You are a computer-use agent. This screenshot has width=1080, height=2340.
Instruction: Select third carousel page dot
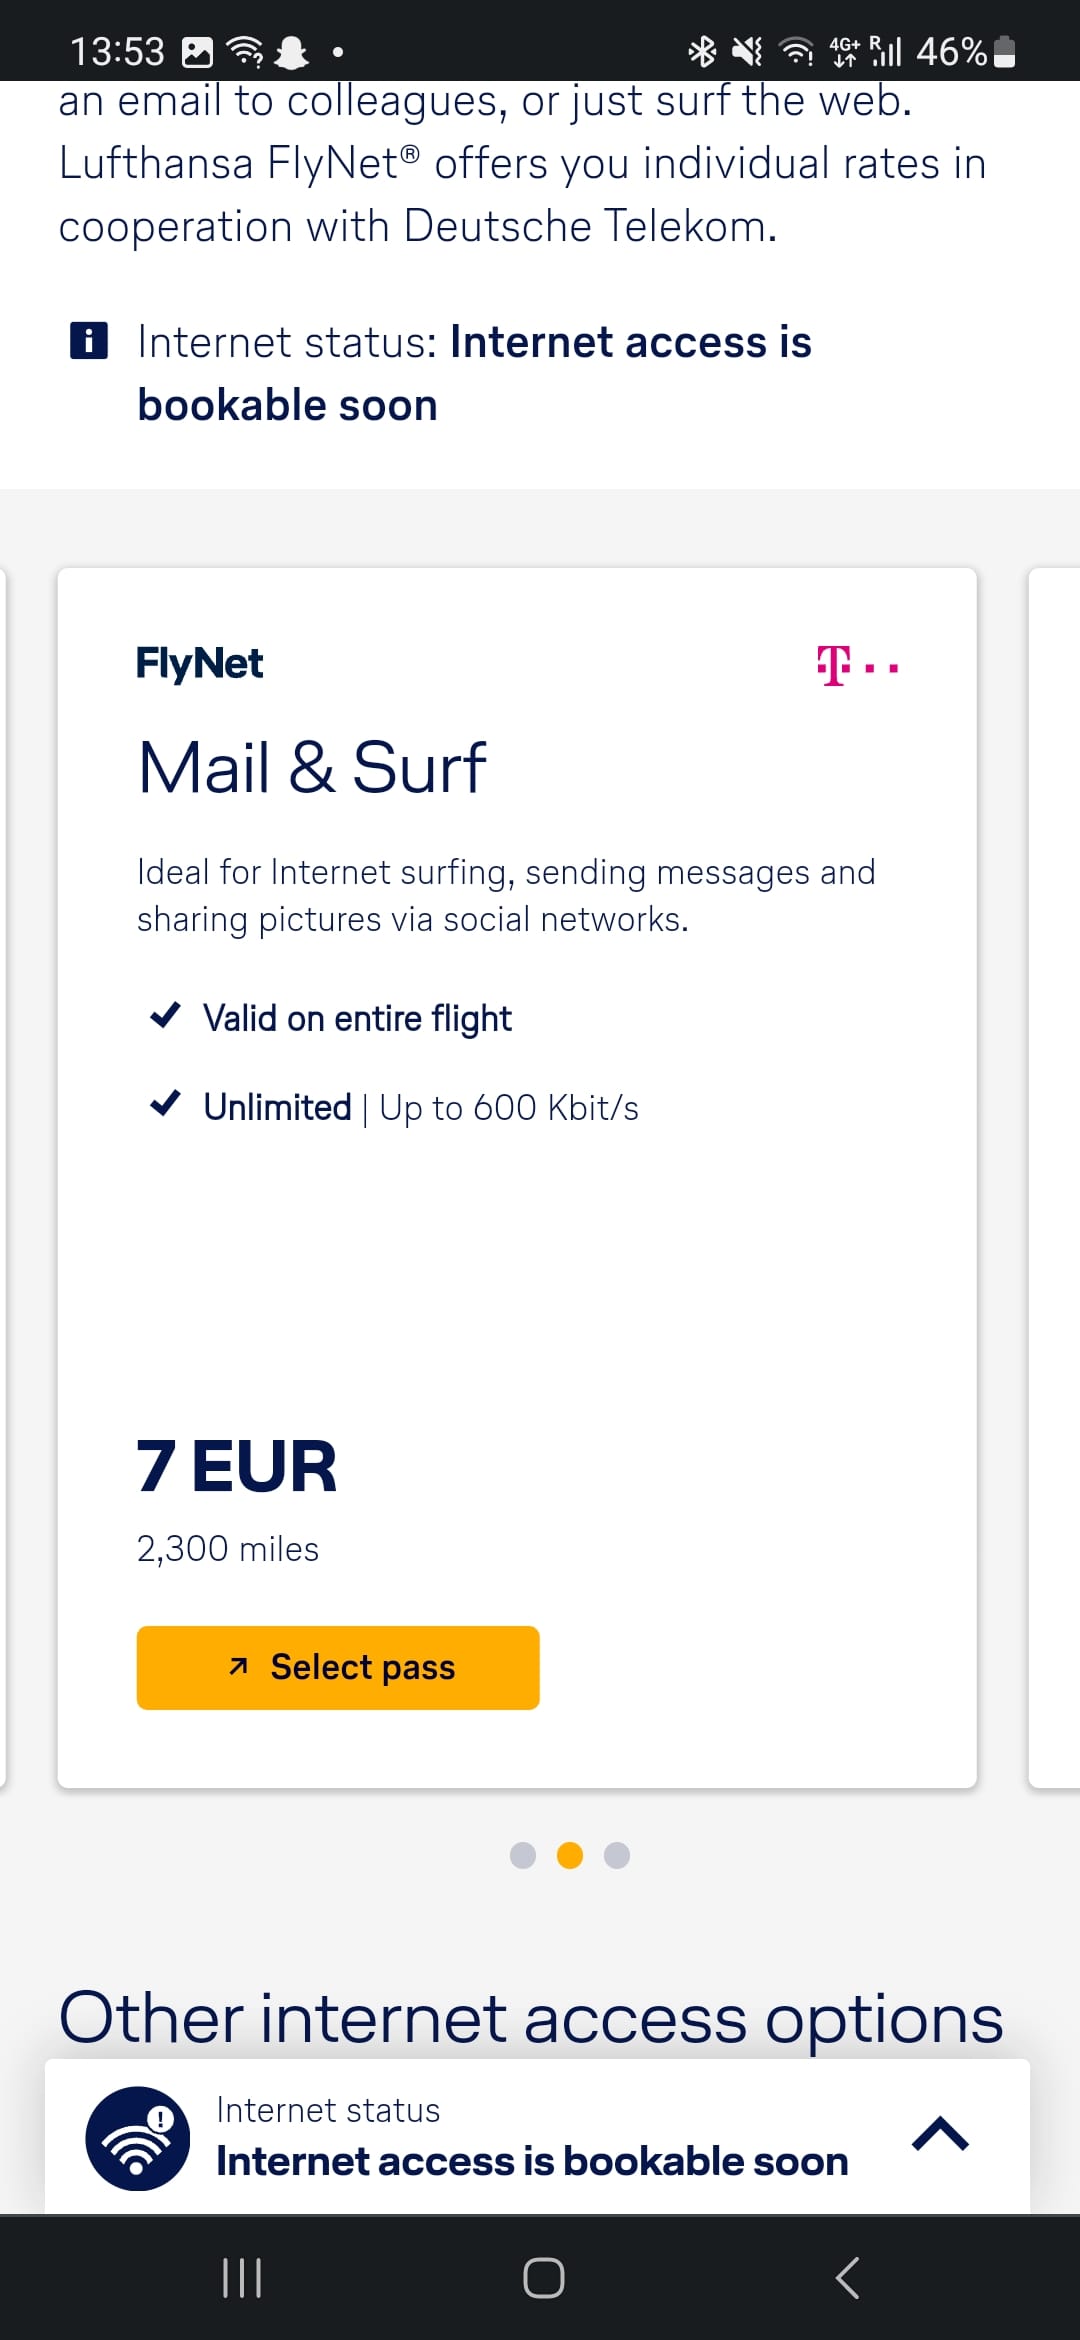click(617, 1855)
